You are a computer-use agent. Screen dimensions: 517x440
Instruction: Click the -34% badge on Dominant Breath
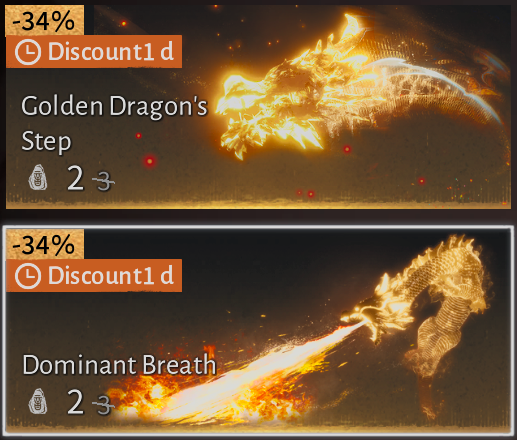tap(45, 245)
